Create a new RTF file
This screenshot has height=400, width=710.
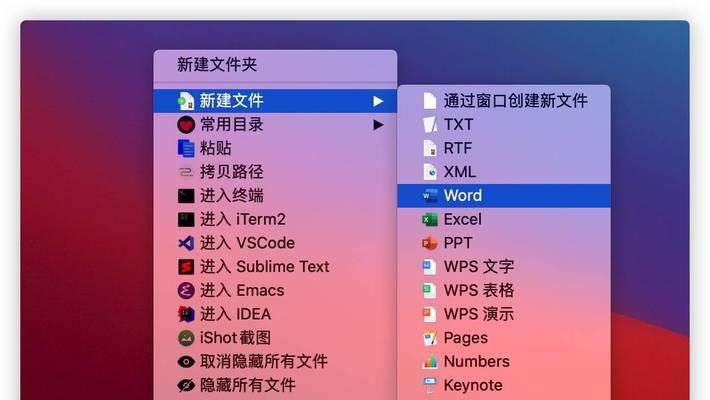504,148
